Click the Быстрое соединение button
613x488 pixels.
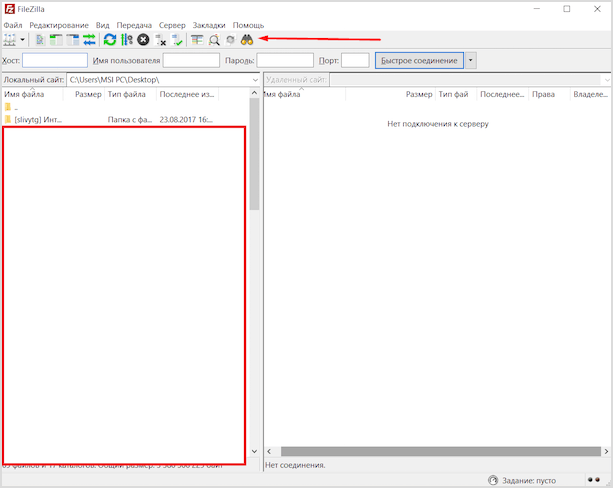tap(419, 61)
